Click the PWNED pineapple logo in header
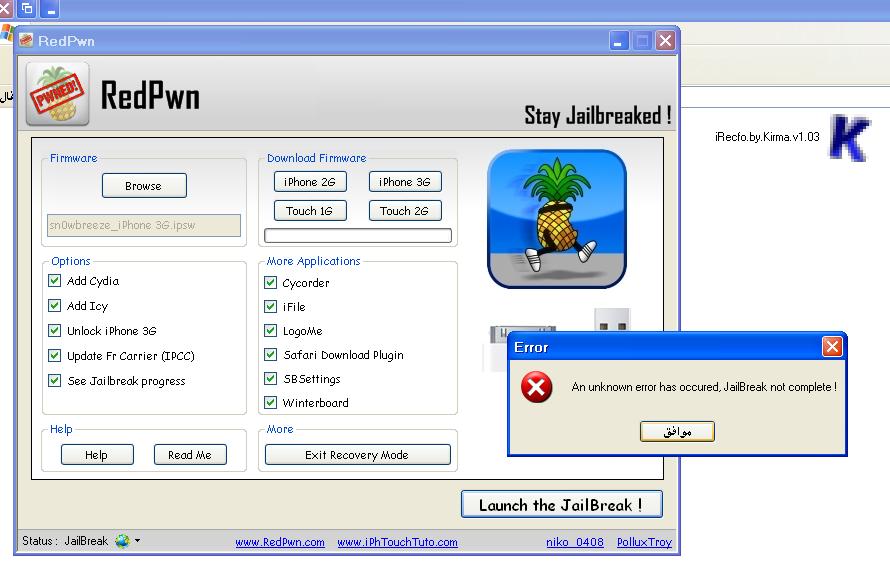Image resolution: width=890 pixels, height=577 pixels. (x=57, y=94)
